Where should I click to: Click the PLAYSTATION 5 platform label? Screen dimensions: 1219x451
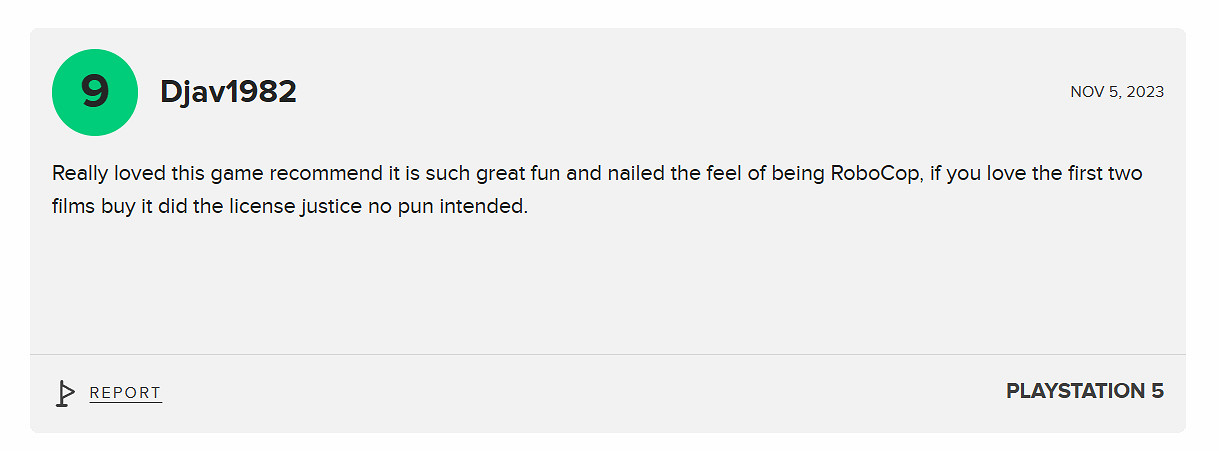[1084, 391]
